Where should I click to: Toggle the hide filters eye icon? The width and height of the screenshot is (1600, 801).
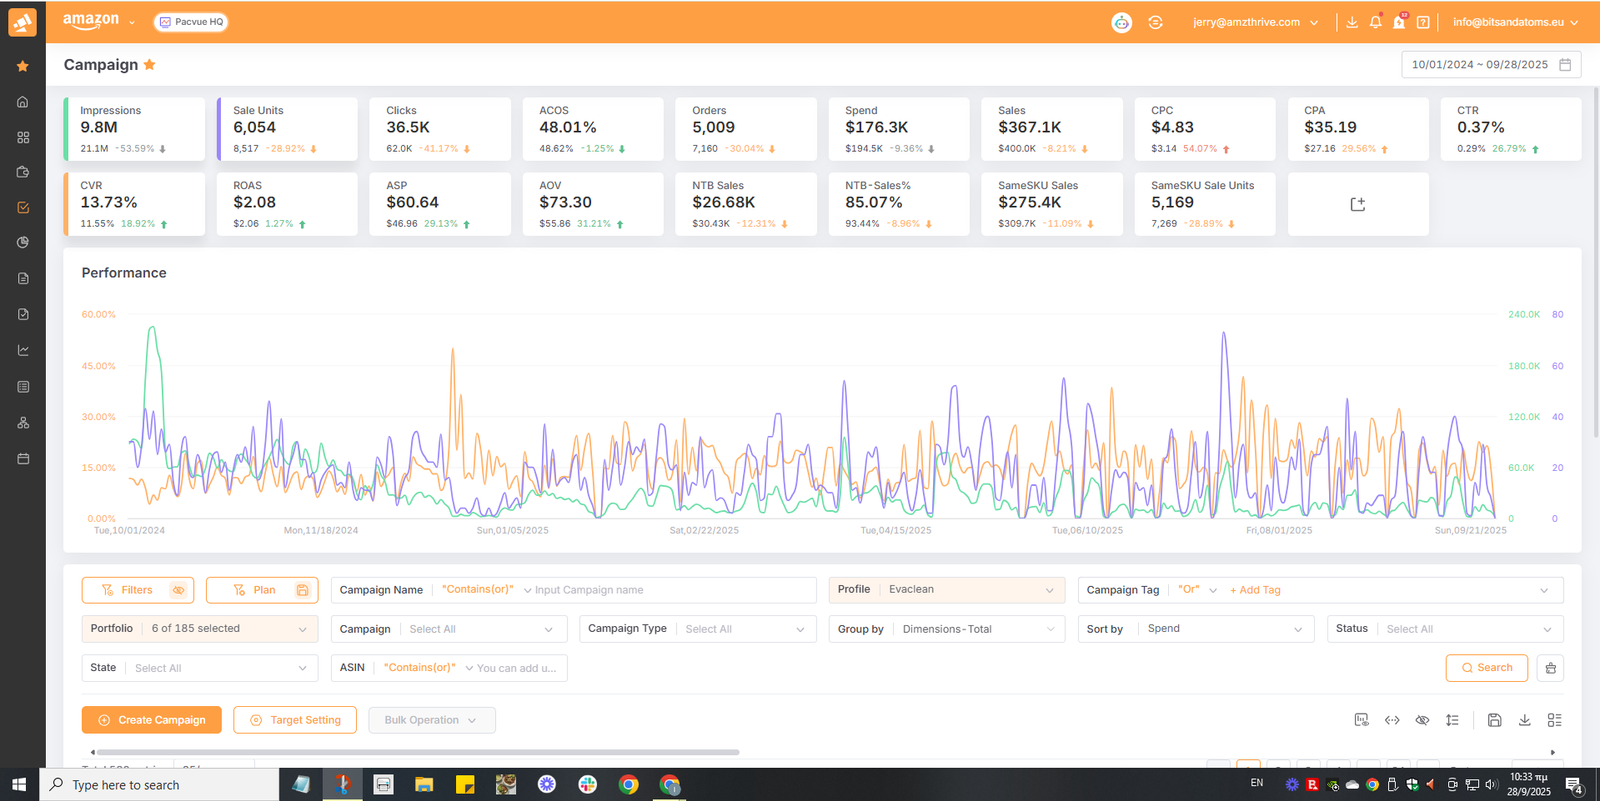pos(179,590)
